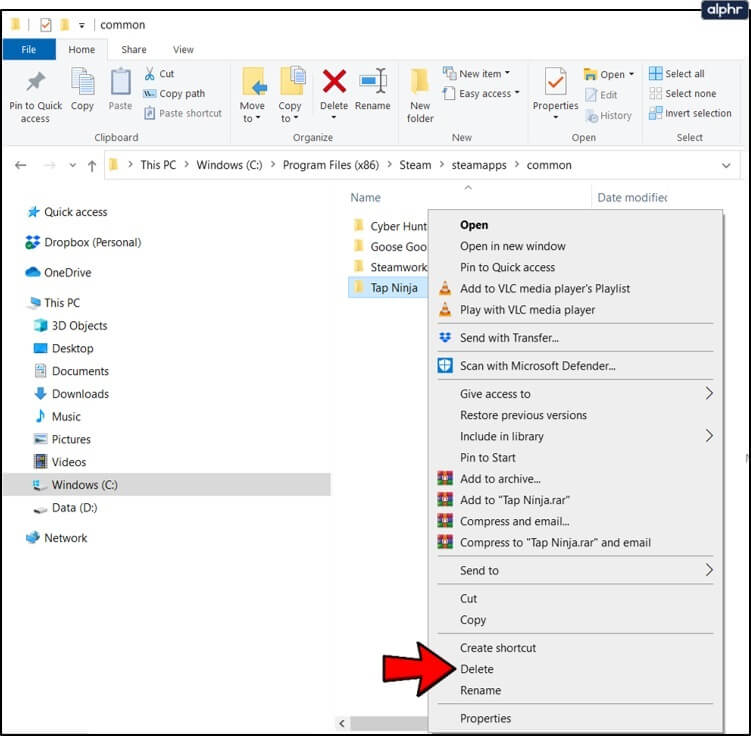751x736 pixels.
Task: Click Paste shortcut in the ribbon
Action: coord(183,113)
